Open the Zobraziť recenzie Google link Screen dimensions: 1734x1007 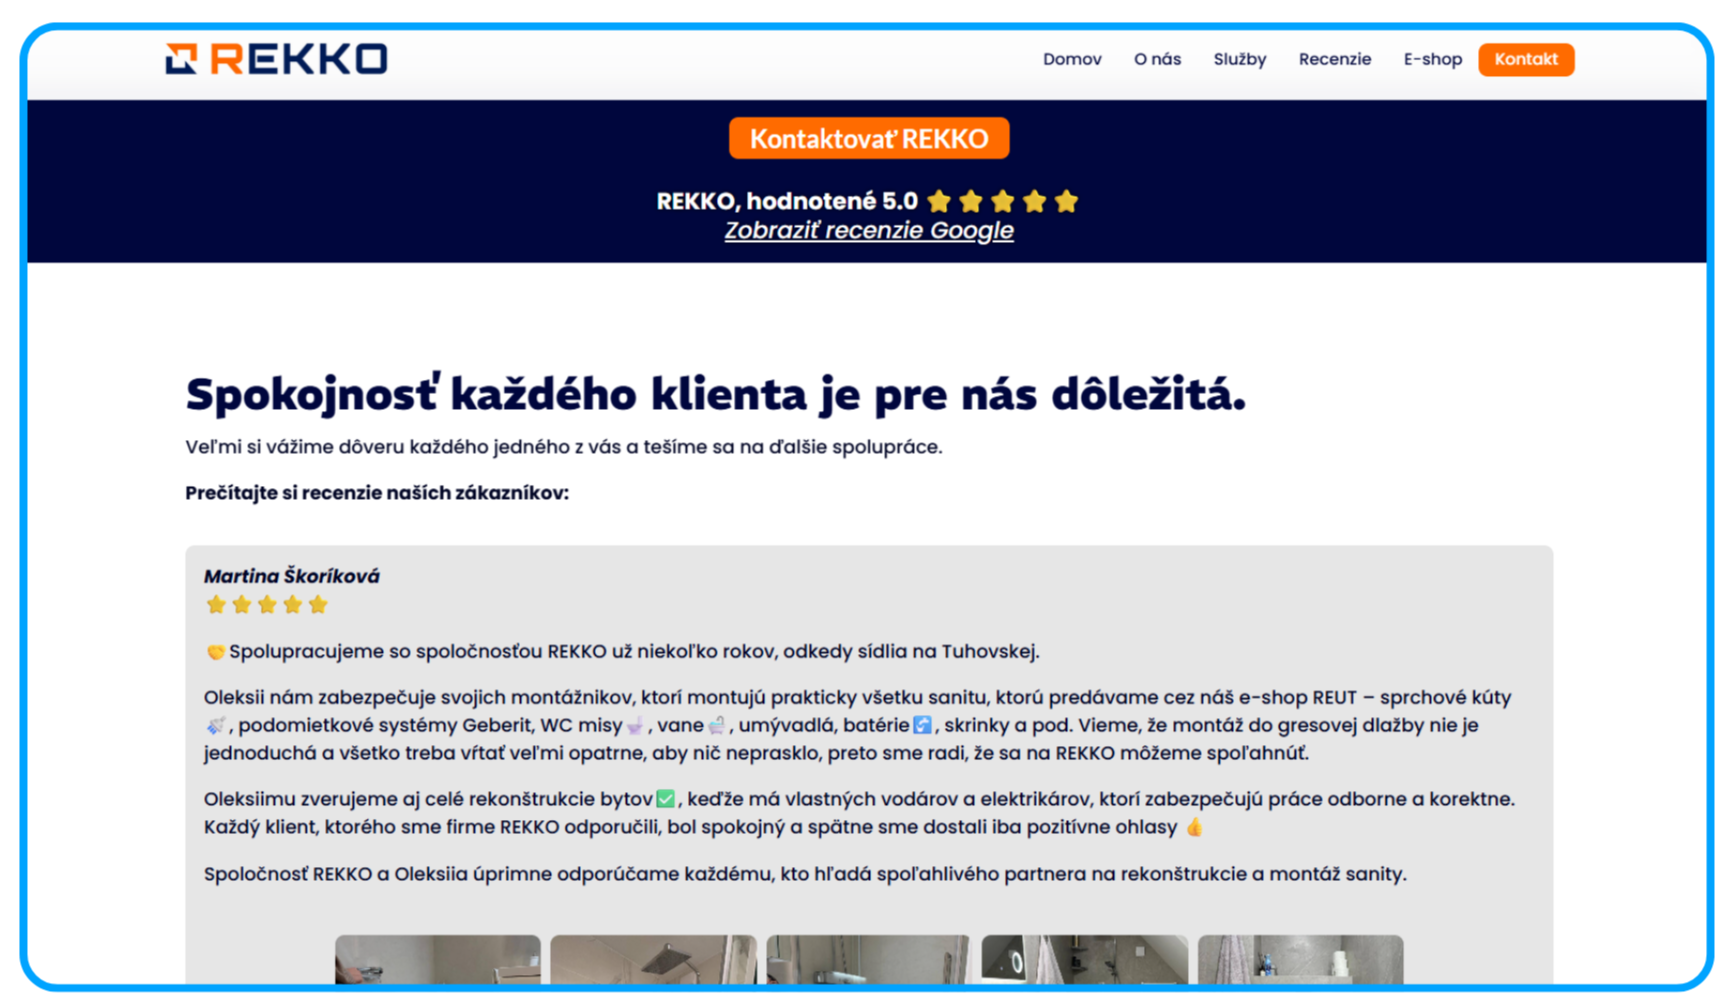tap(869, 230)
